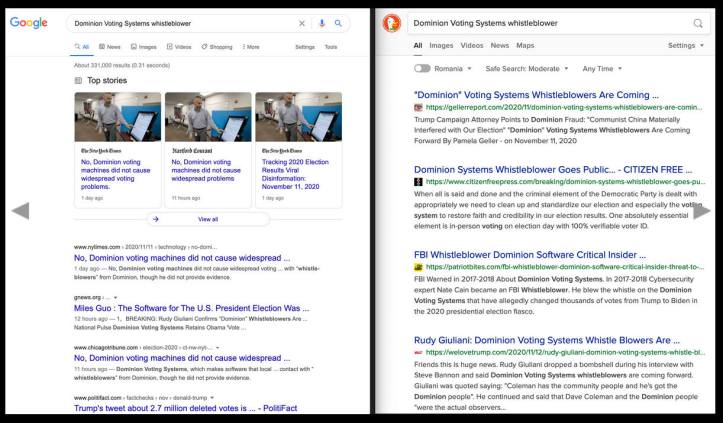Screen dimensions: 723x423
Task: Toggle the Romania region switch
Action: click(x=422, y=68)
